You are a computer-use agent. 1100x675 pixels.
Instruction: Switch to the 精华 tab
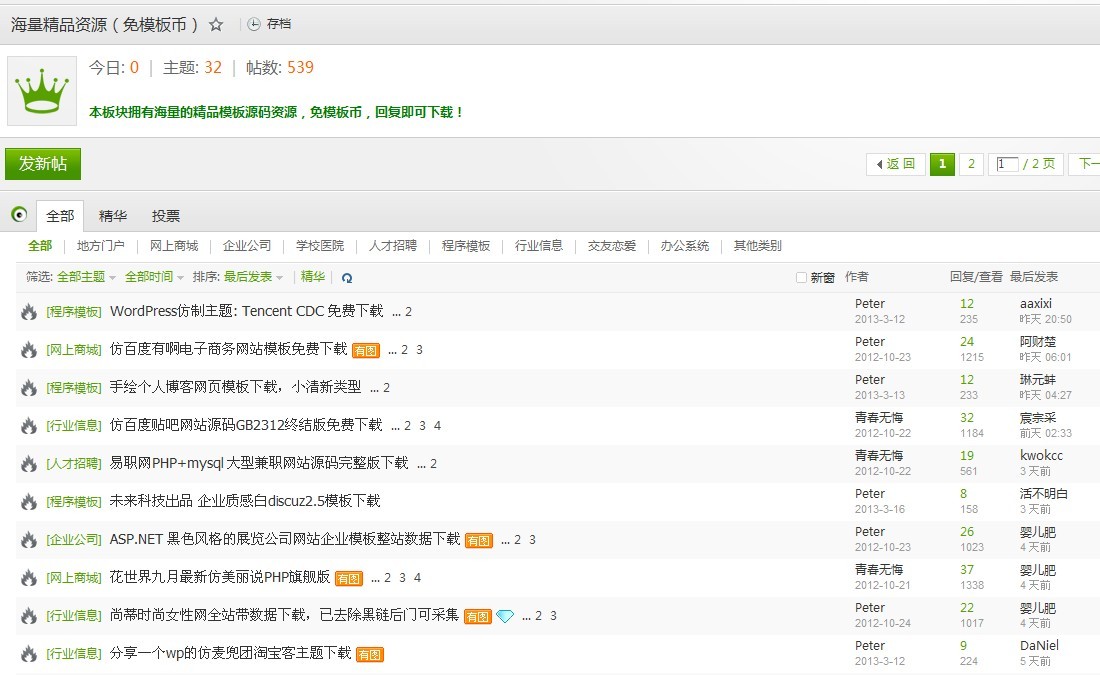pos(113,216)
